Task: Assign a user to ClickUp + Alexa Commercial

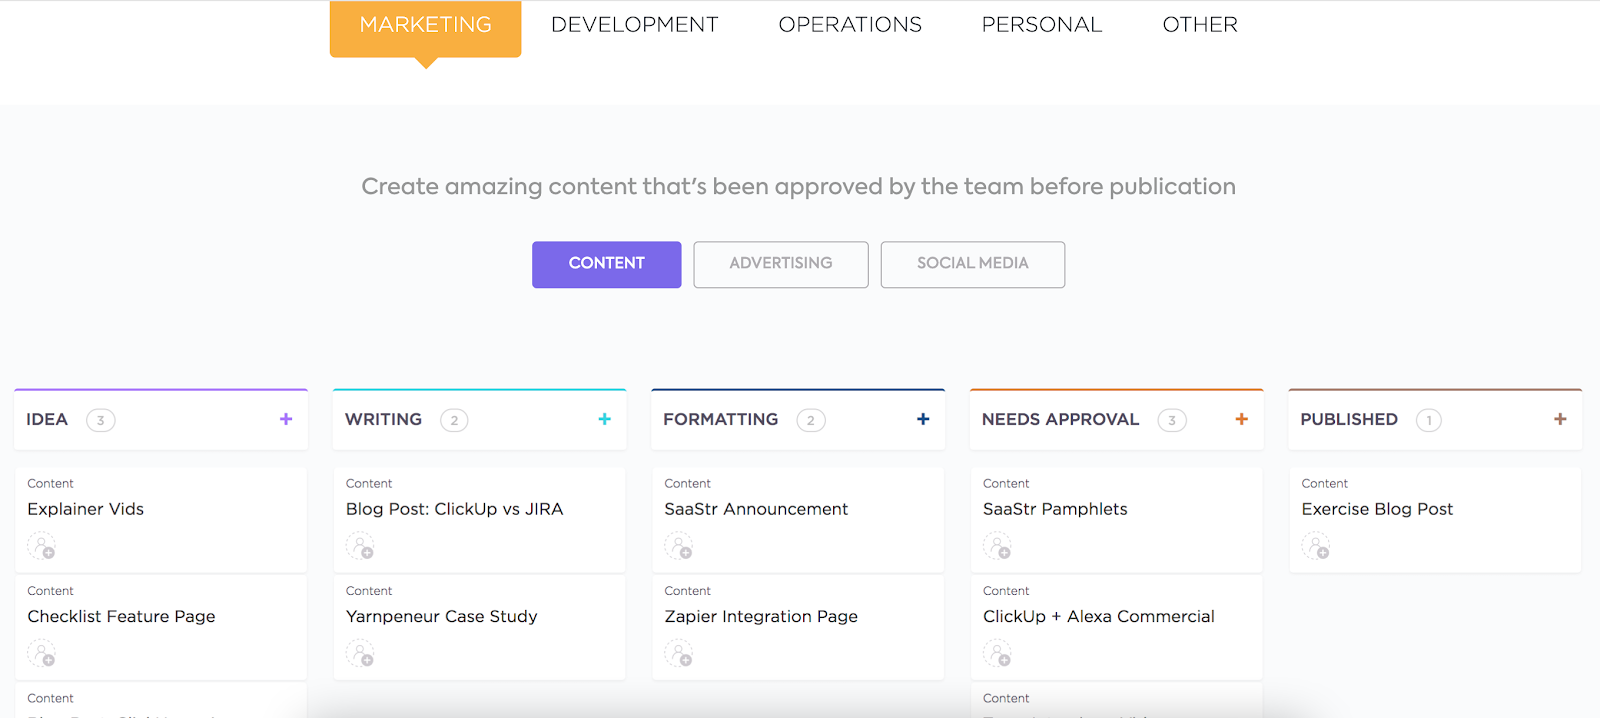Action: pyautogui.click(x=997, y=654)
